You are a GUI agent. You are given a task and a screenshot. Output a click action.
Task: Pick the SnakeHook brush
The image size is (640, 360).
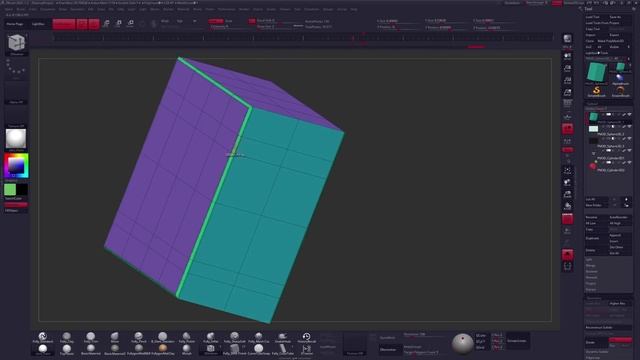pos(282,338)
